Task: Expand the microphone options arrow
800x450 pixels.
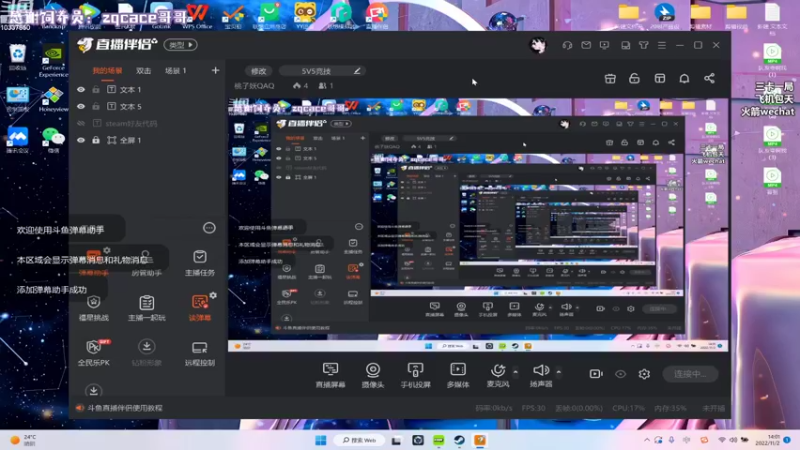Action: click(515, 372)
